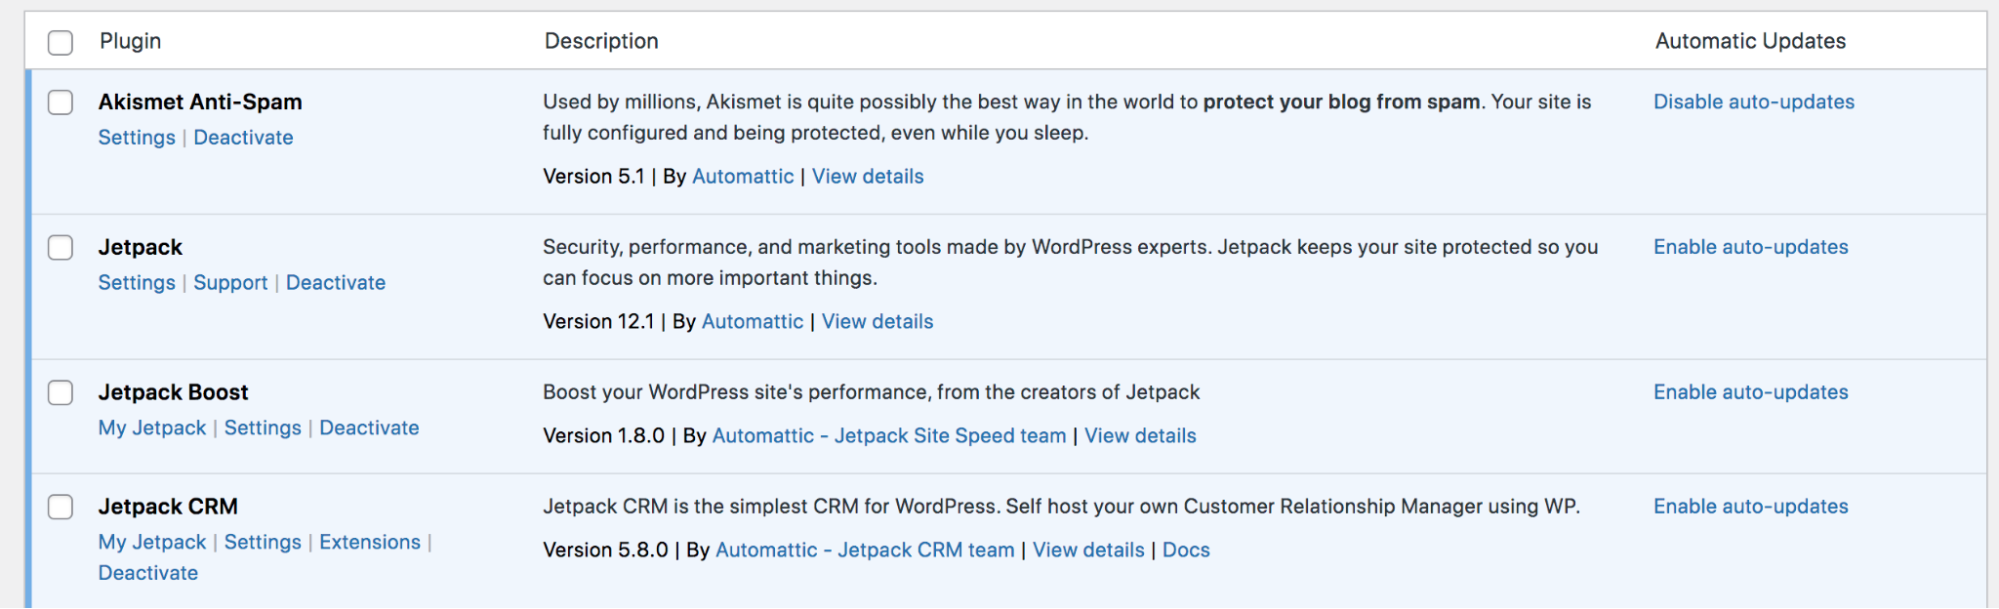Open Jetpack CRM Extensions link

pyautogui.click(x=370, y=542)
